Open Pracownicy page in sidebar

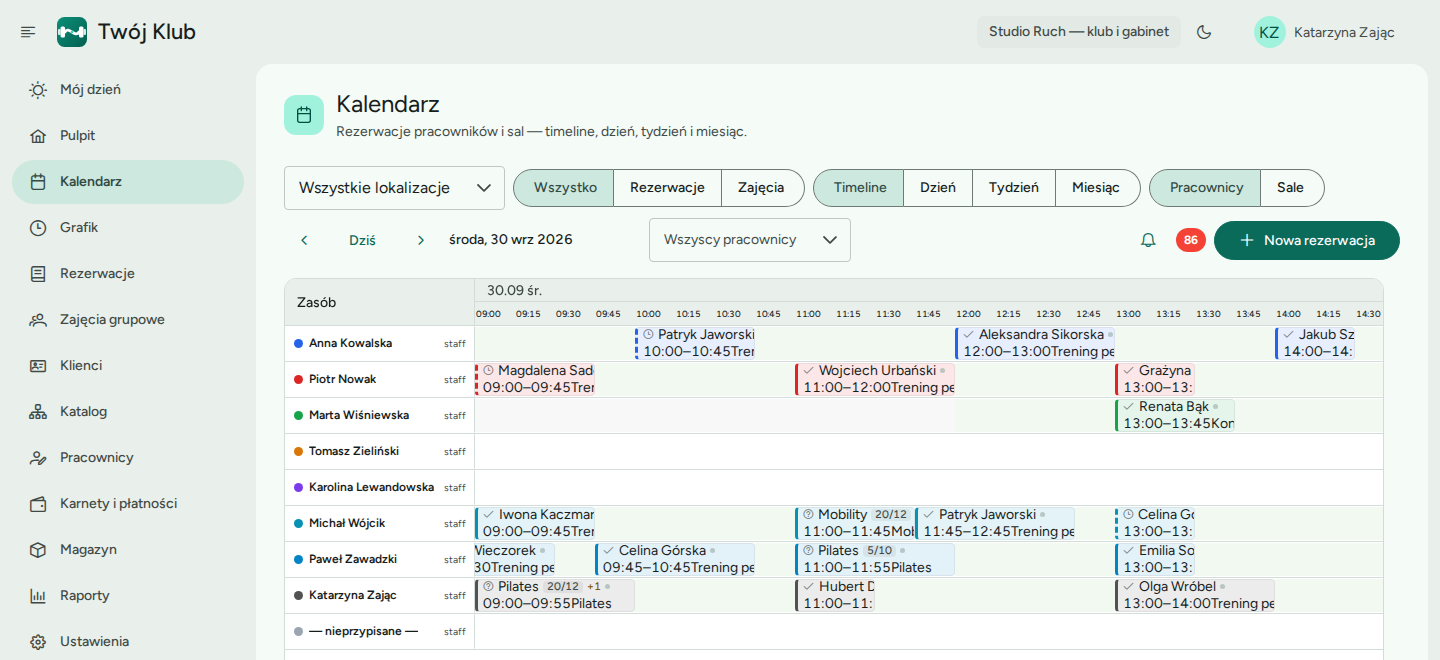pos(128,458)
